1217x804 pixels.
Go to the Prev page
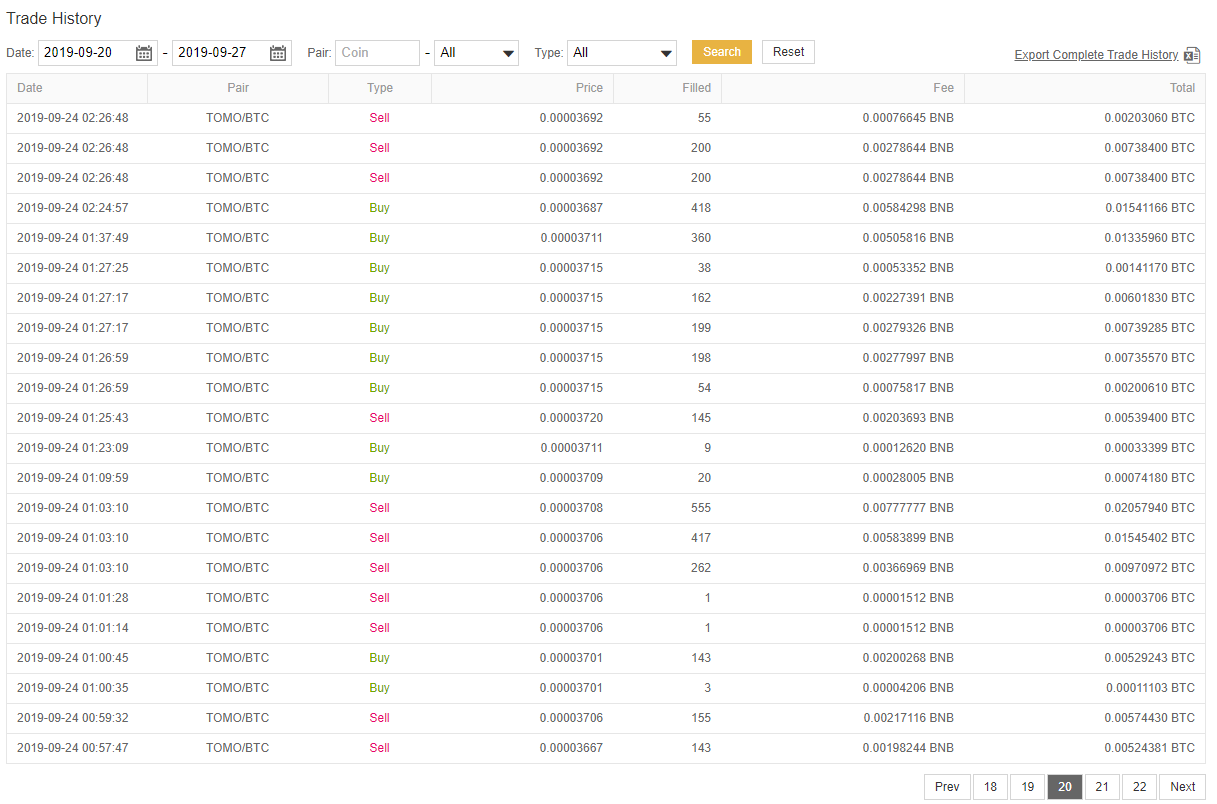pos(947,787)
